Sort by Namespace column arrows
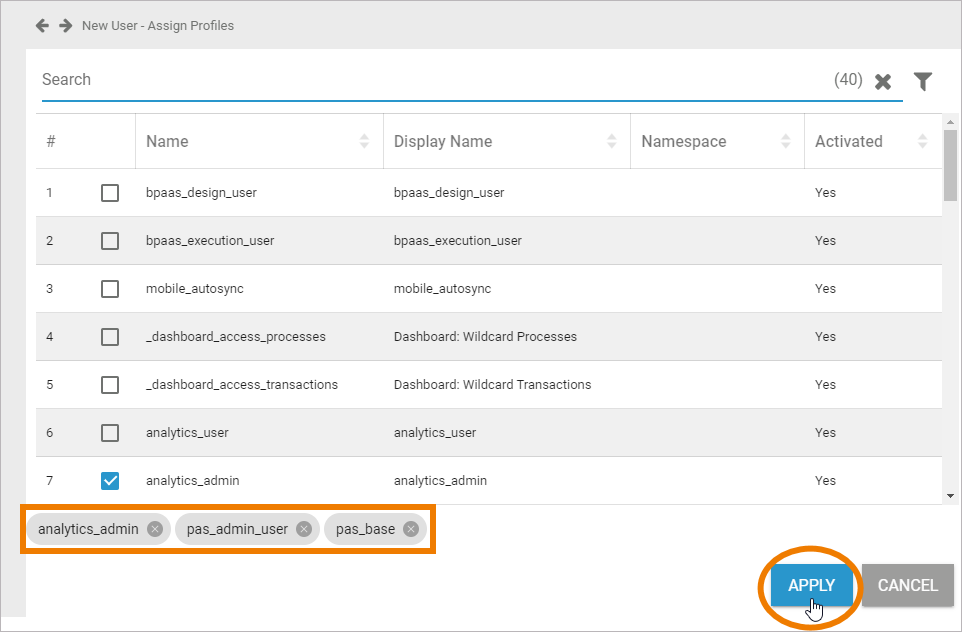 (x=786, y=142)
